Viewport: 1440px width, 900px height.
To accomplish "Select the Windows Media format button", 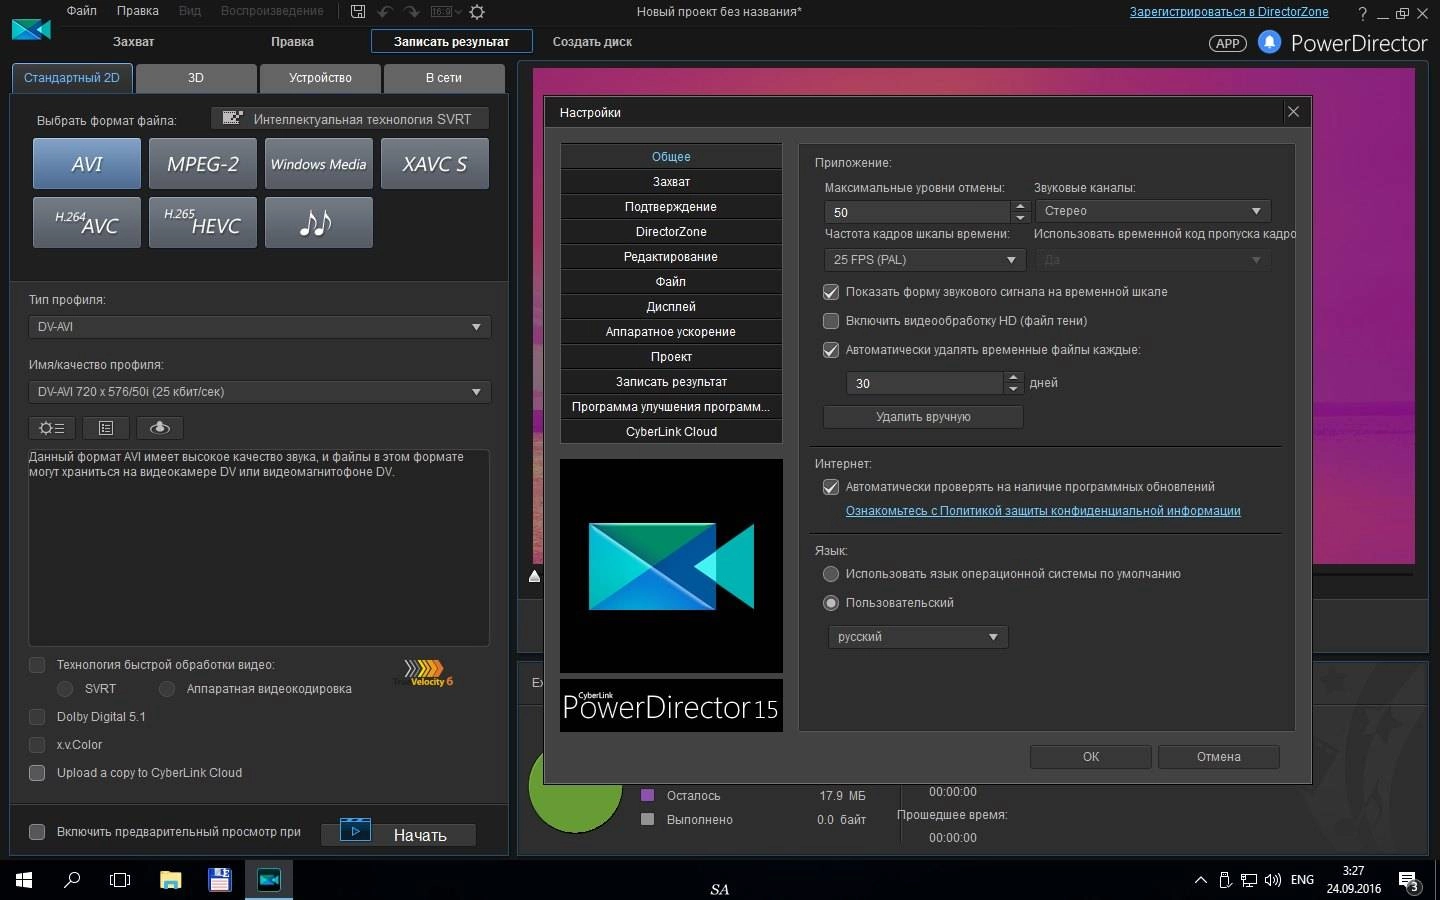I will pos(319,164).
